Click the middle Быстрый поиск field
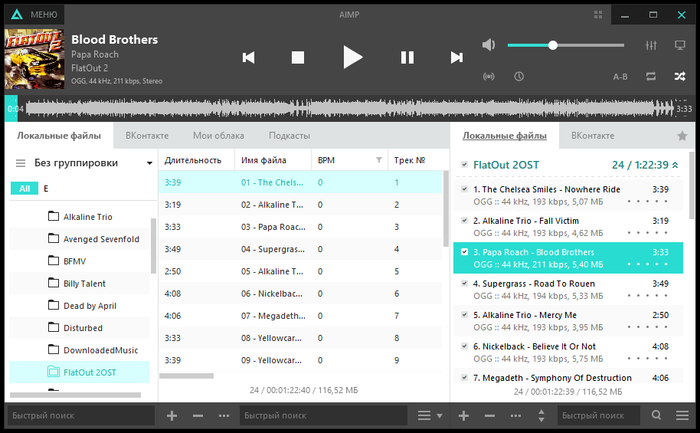 click(x=323, y=416)
